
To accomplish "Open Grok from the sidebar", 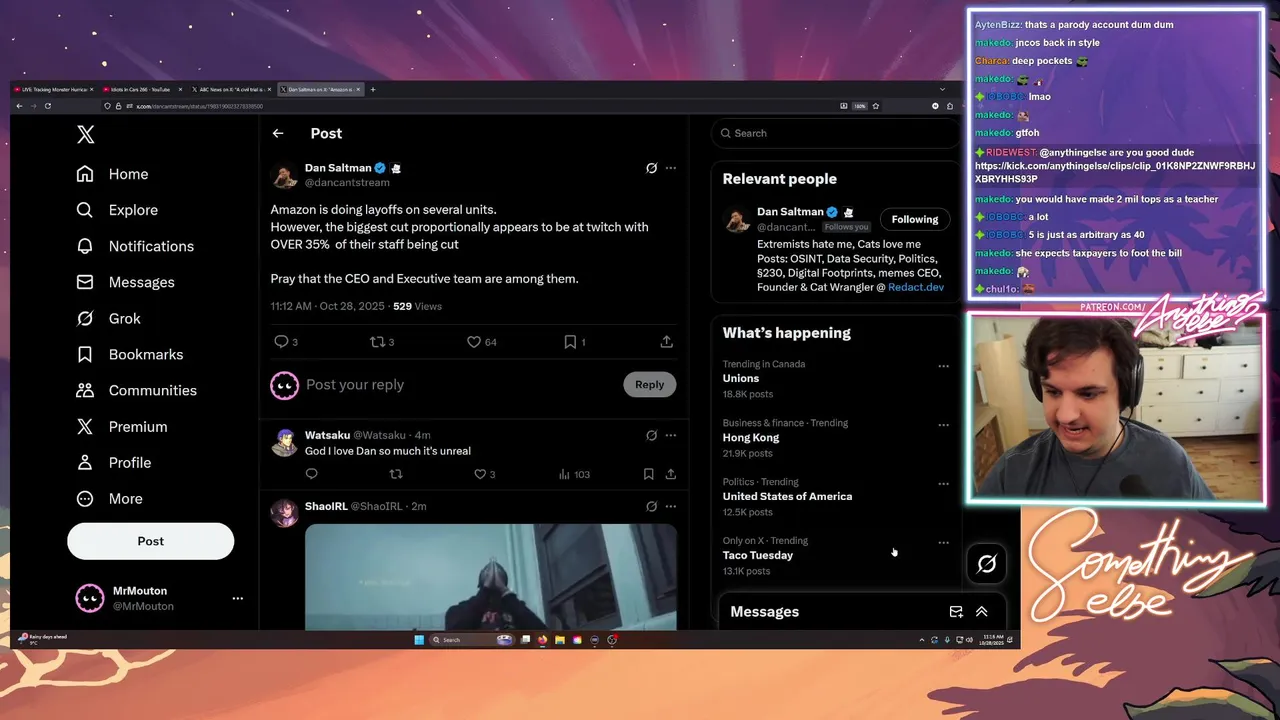I will (109, 318).
